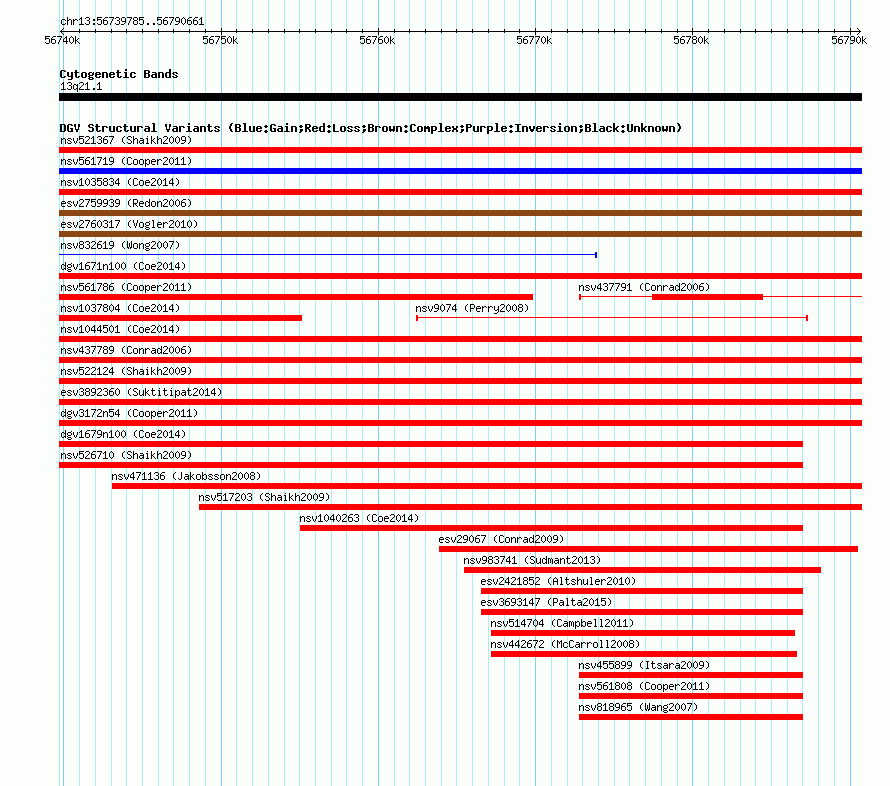
Task: Click nsv517203 (Shaikh2009) label
Action: (264, 497)
